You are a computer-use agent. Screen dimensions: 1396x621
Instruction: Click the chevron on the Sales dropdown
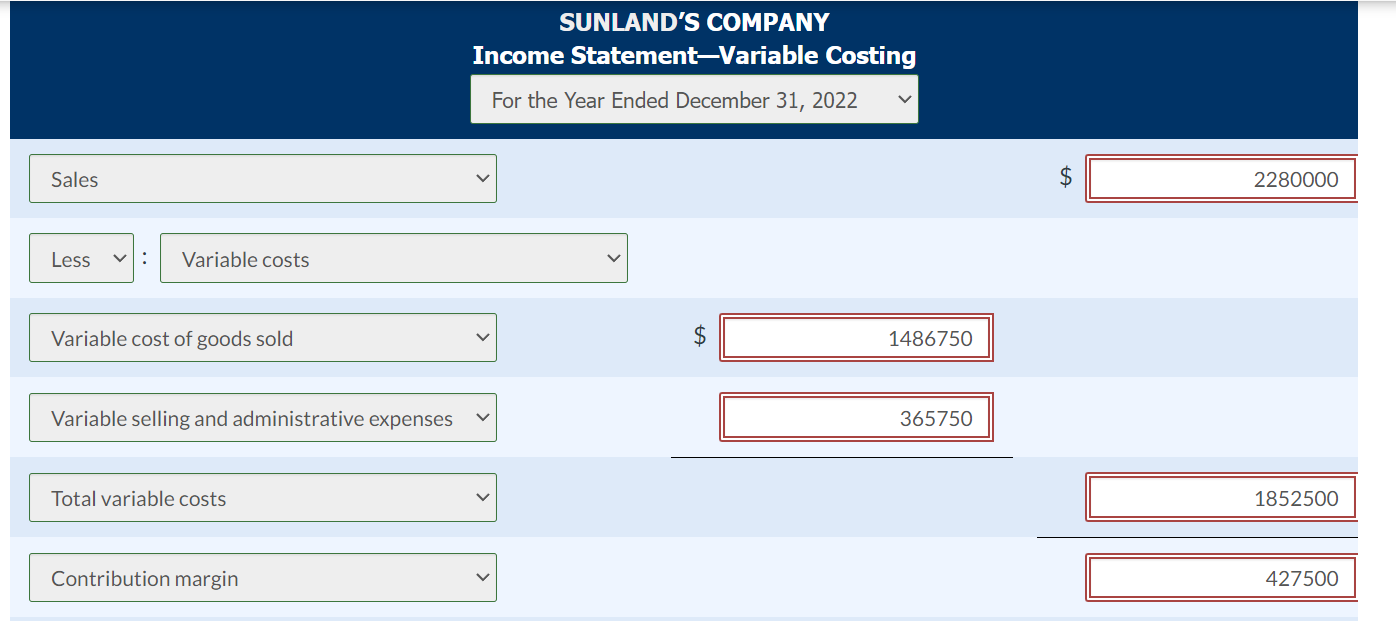484,179
